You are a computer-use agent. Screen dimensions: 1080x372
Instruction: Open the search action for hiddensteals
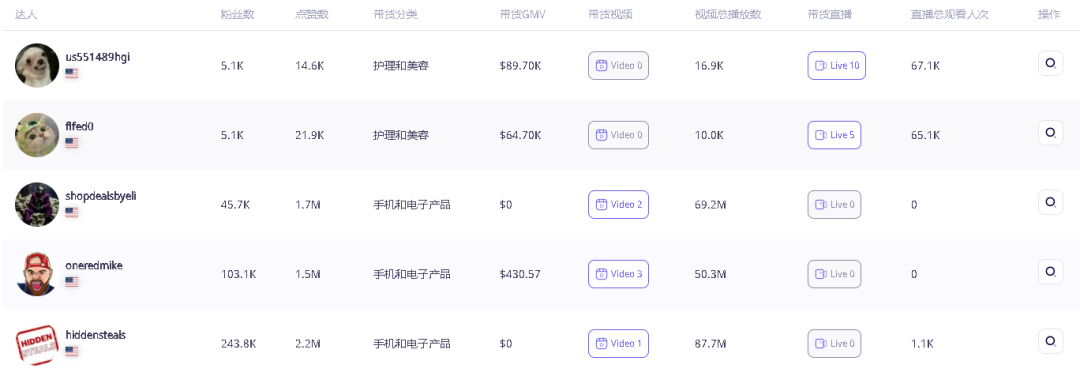1050,341
